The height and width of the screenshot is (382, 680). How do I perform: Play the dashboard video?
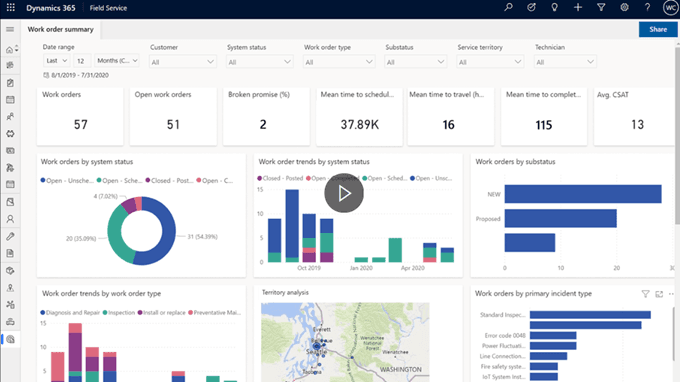click(344, 193)
